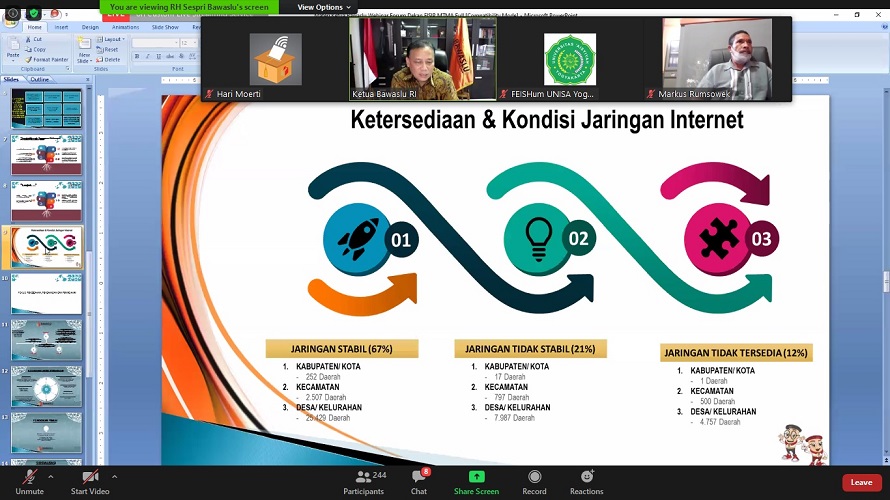
Task: Open the meeting info icon
Action: click(11, 14)
